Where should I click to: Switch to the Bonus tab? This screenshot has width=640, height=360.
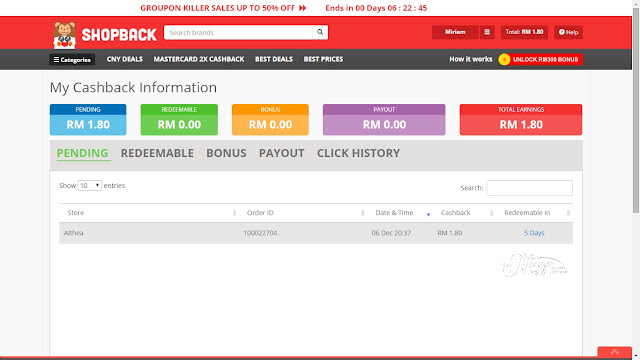(x=226, y=153)
